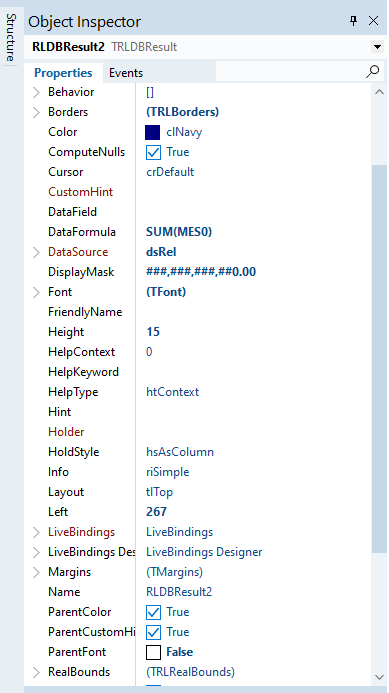The image size is (389, 693).
Task: Expand the DataSource property
Action: 36,252
